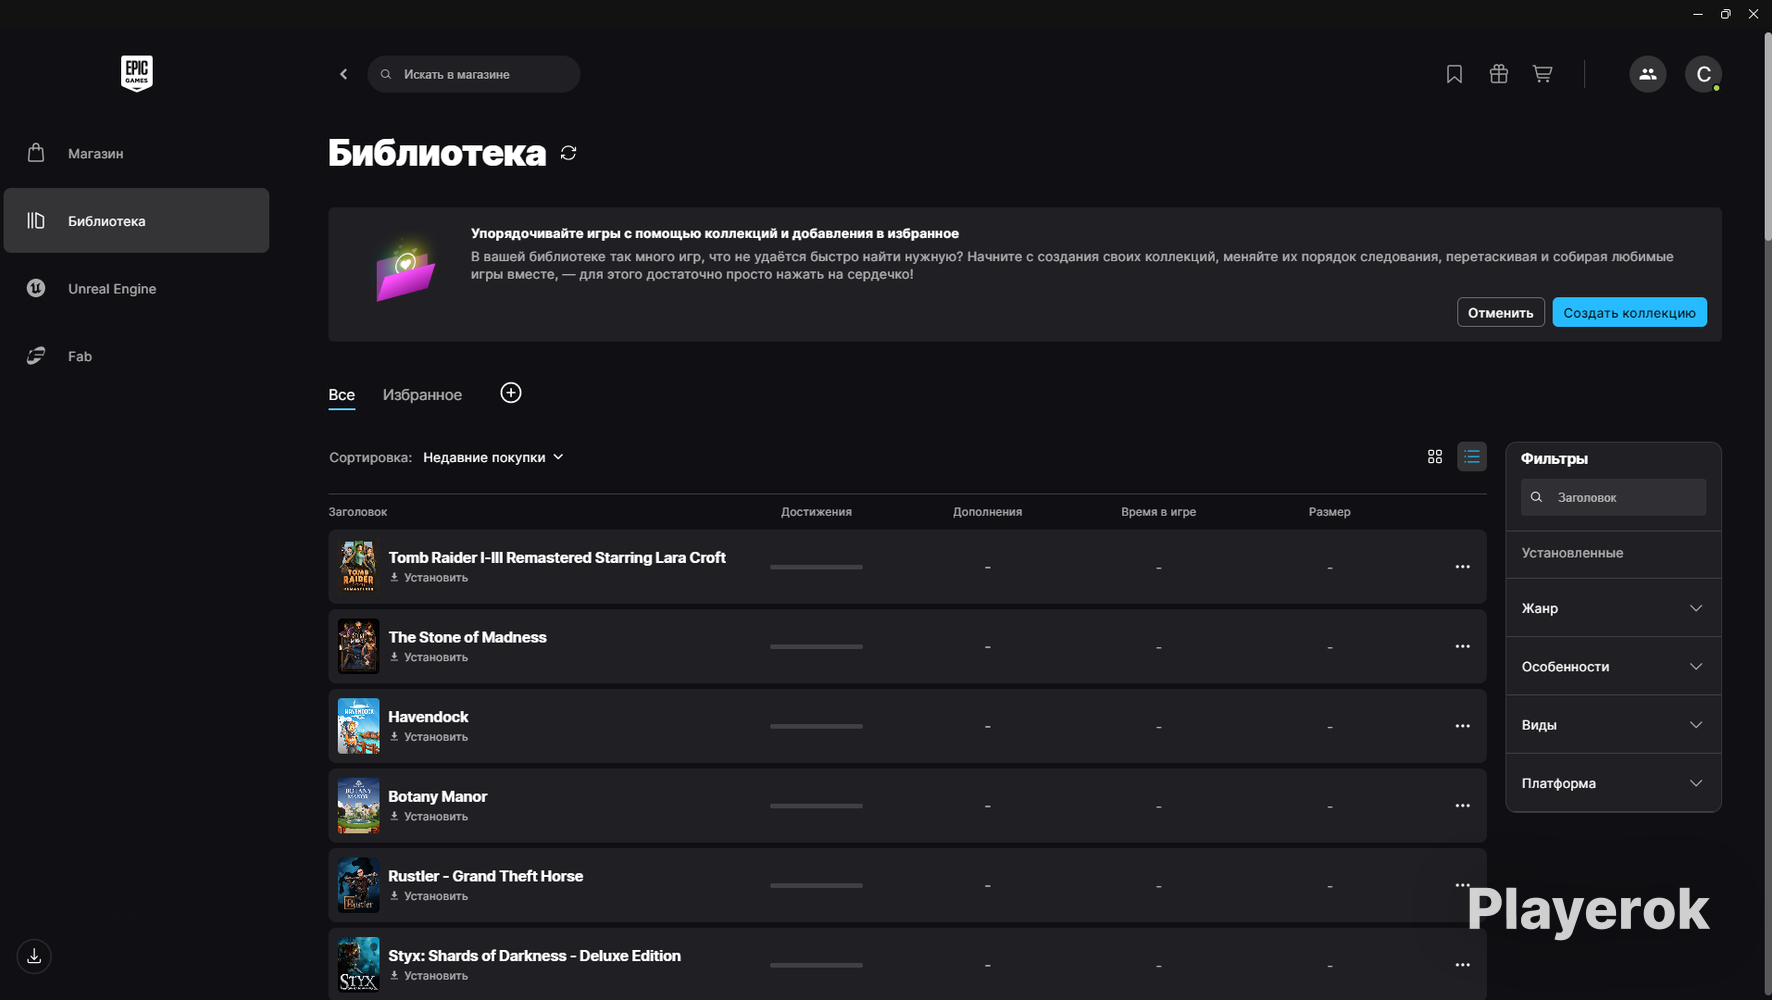Open options menu for Botany Manor
The height and width of the screenshot is (1000, 1772).
coord(1462,806)
